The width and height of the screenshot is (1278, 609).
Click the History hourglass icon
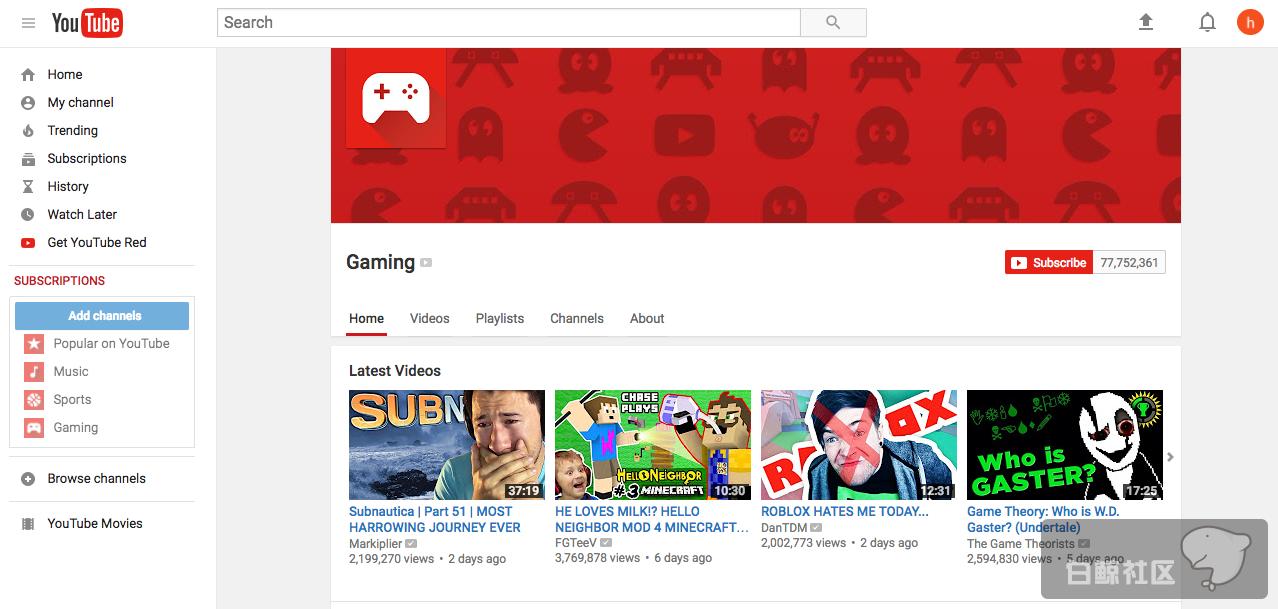pyautogui.click(x=28, y=186)
